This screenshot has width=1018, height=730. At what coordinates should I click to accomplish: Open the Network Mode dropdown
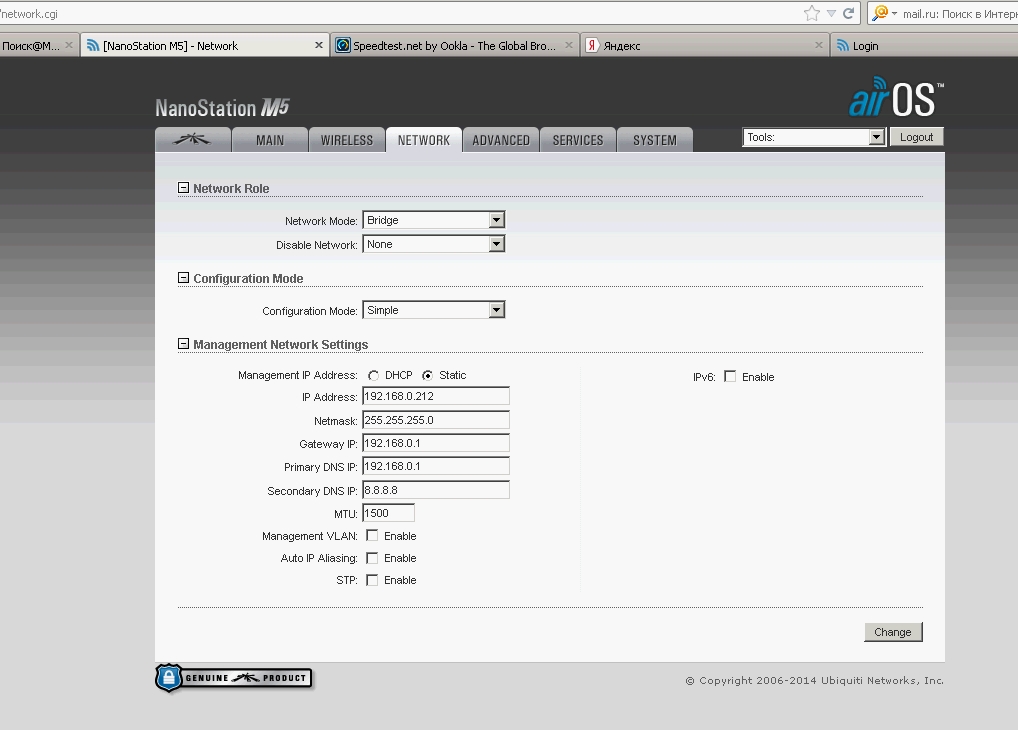tap(434, 220)
